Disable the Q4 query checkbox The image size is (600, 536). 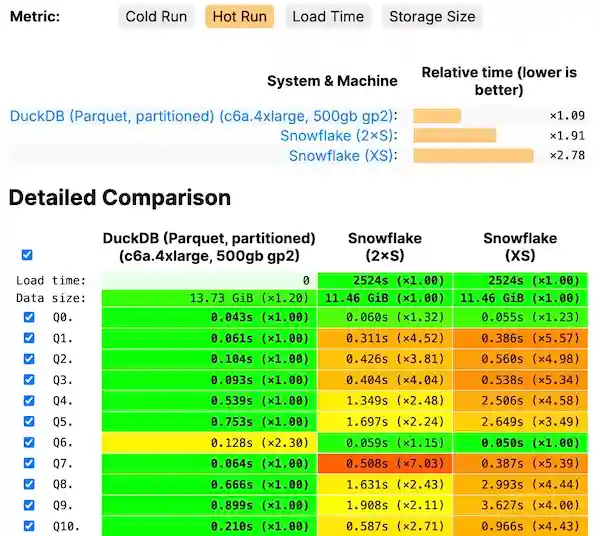(29, 401)
